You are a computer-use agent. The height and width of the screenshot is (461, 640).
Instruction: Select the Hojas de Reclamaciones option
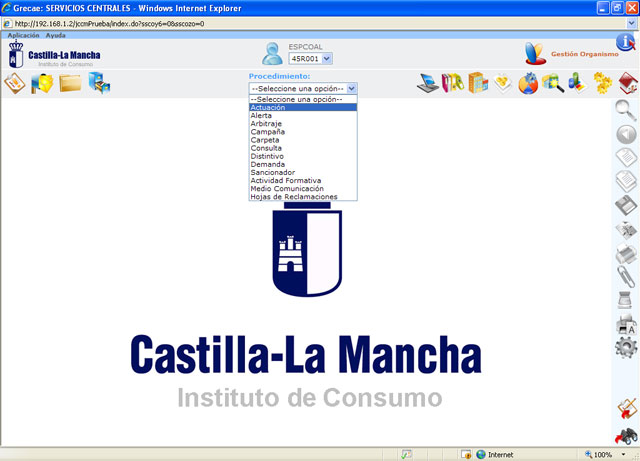pos(303,197)
